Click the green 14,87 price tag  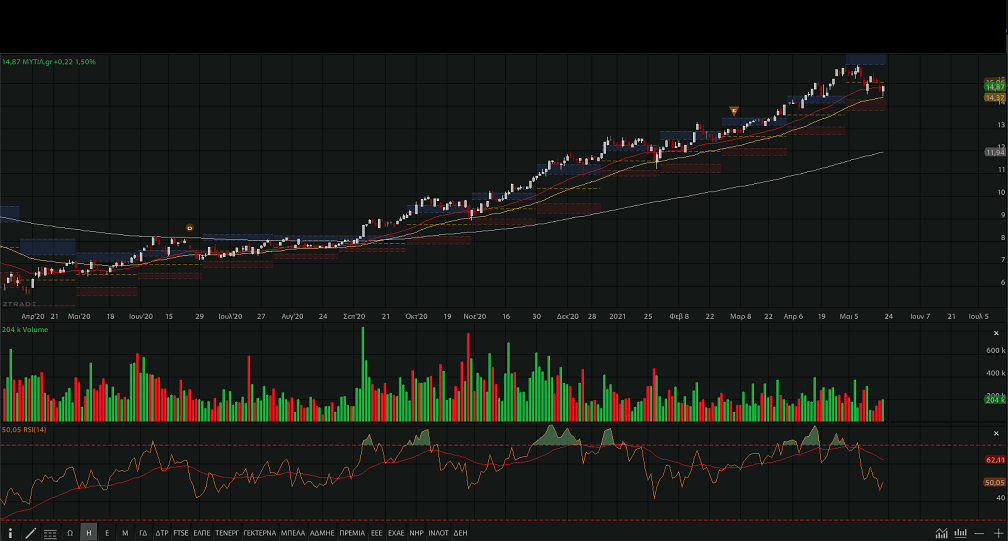click(x=994, y=86)
